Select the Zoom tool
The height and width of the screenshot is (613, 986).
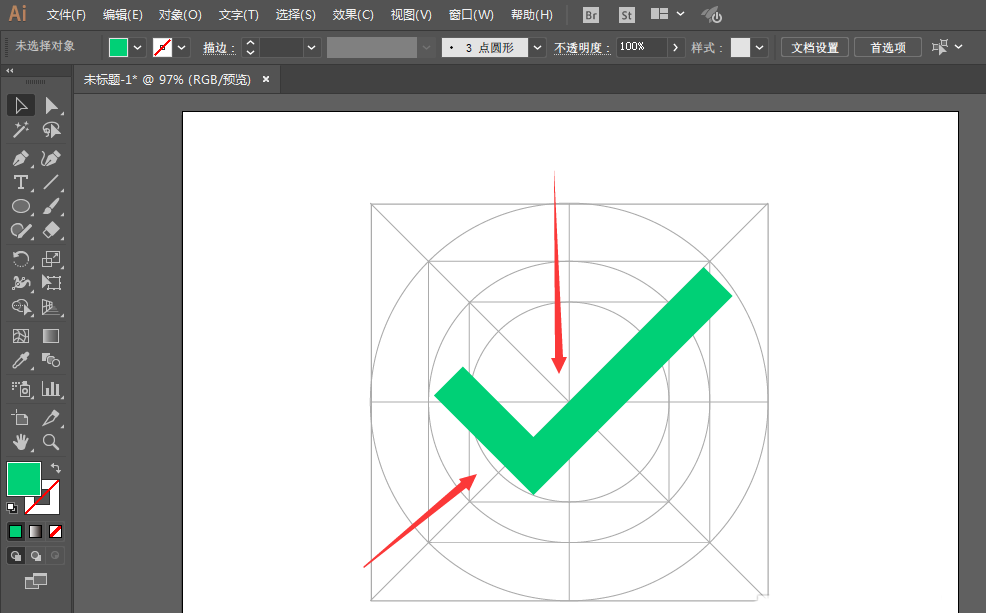click(x=52, y=442)
